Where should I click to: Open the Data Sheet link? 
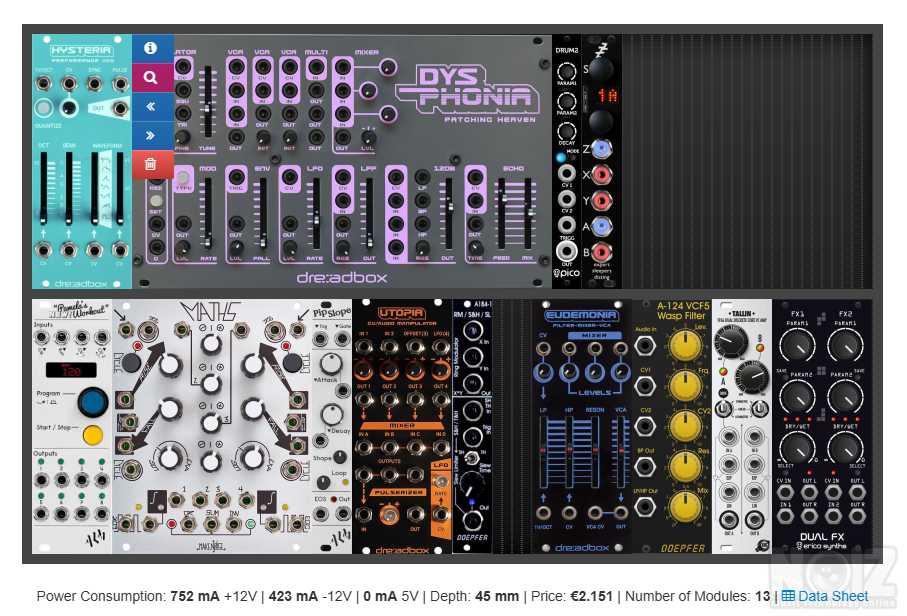[833, 597]
